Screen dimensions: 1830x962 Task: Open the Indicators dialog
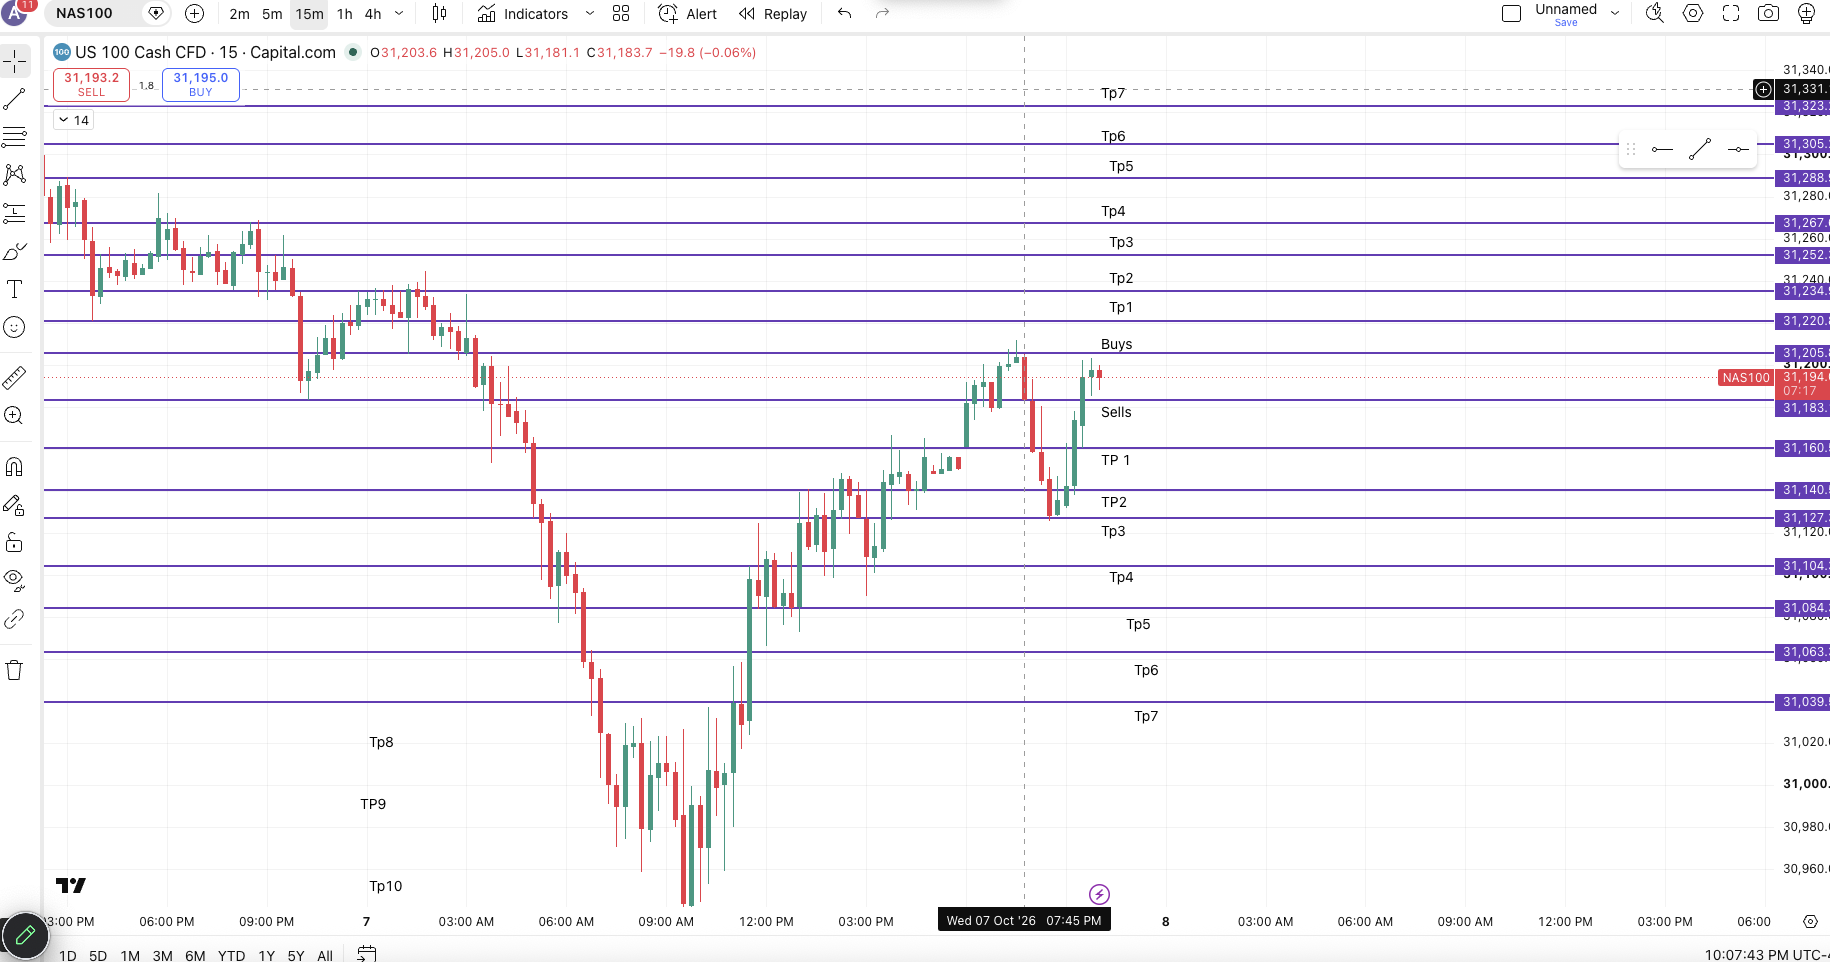click(523, 14)
